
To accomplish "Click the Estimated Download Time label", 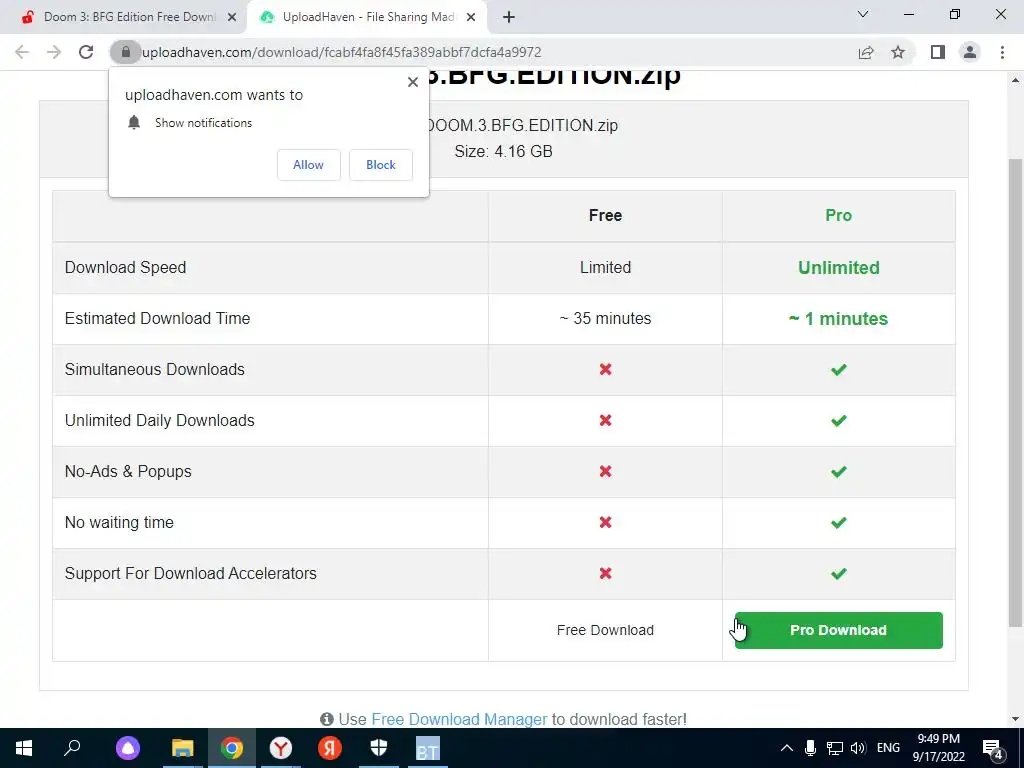I will tap(157, 319).
